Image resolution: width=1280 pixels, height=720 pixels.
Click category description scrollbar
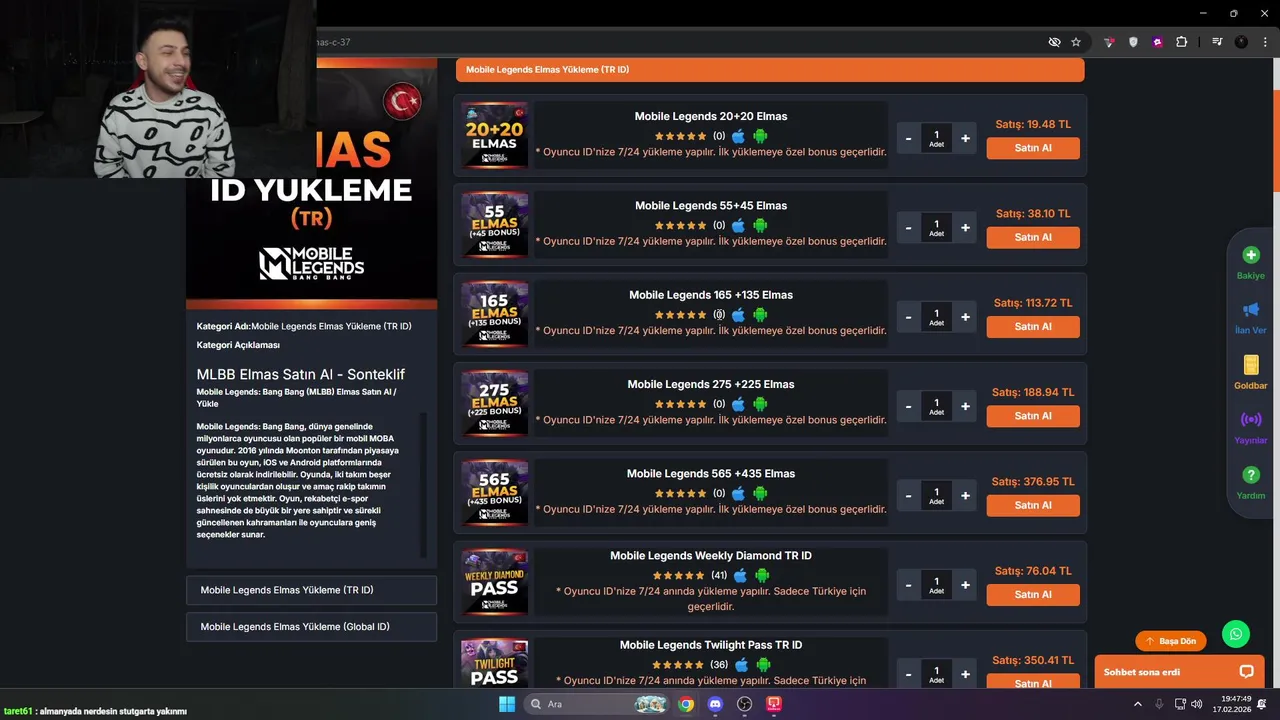click(x=423, y=485)
